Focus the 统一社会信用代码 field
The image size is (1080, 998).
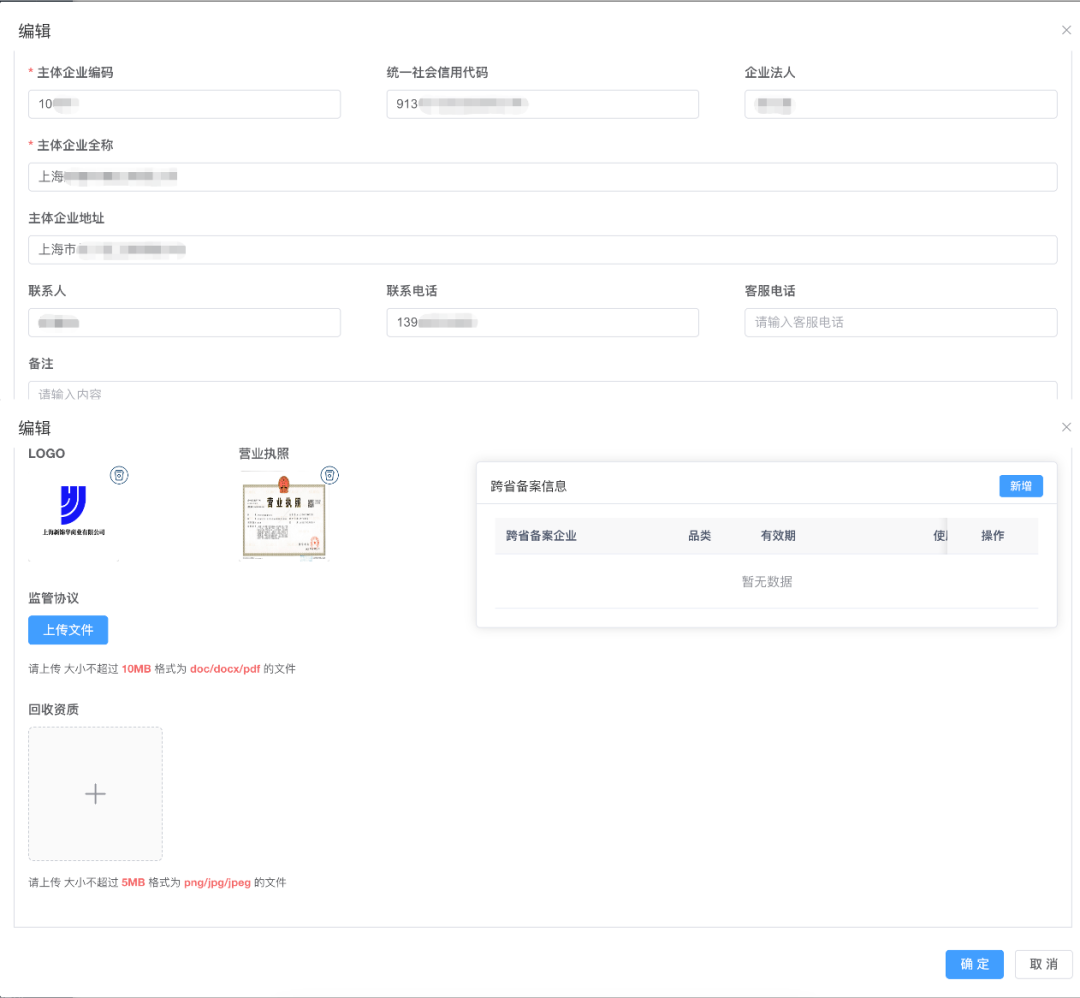(x=543, y=104)
